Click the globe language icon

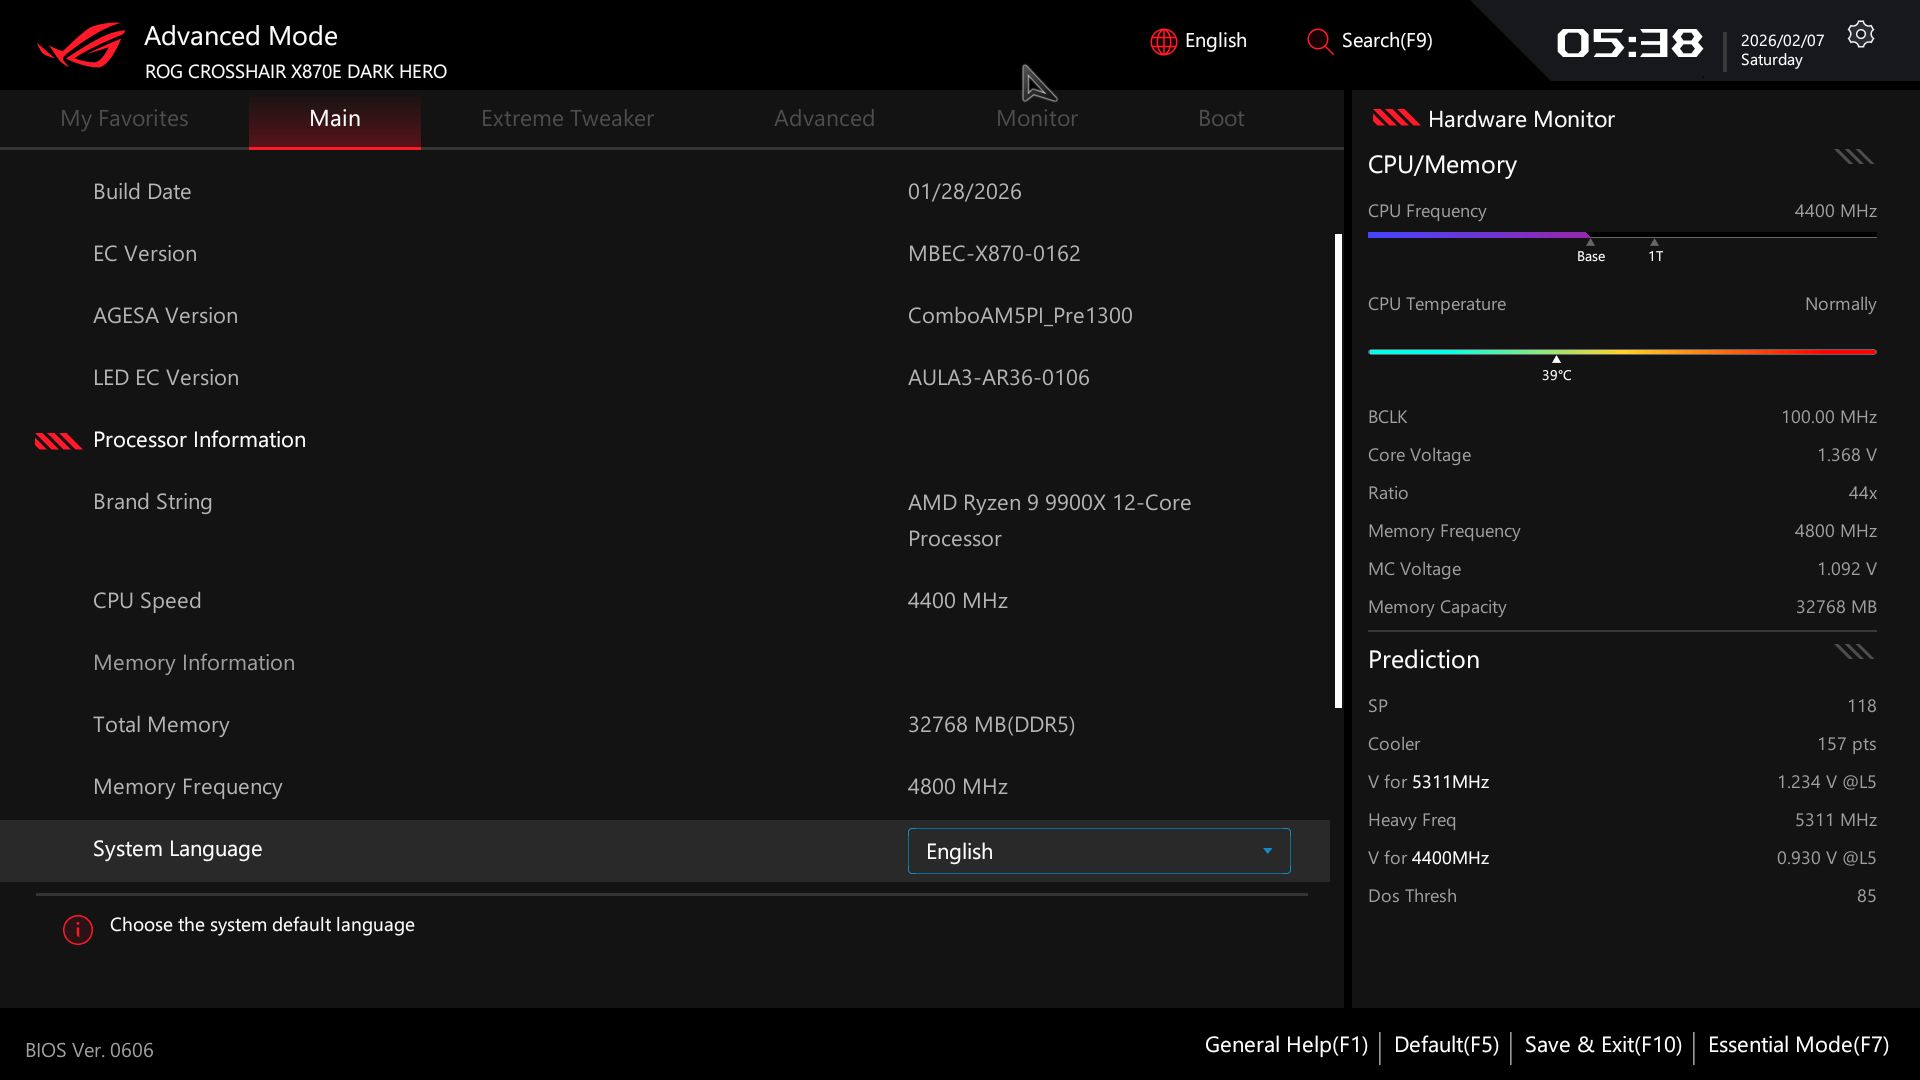coord(1163,41)
